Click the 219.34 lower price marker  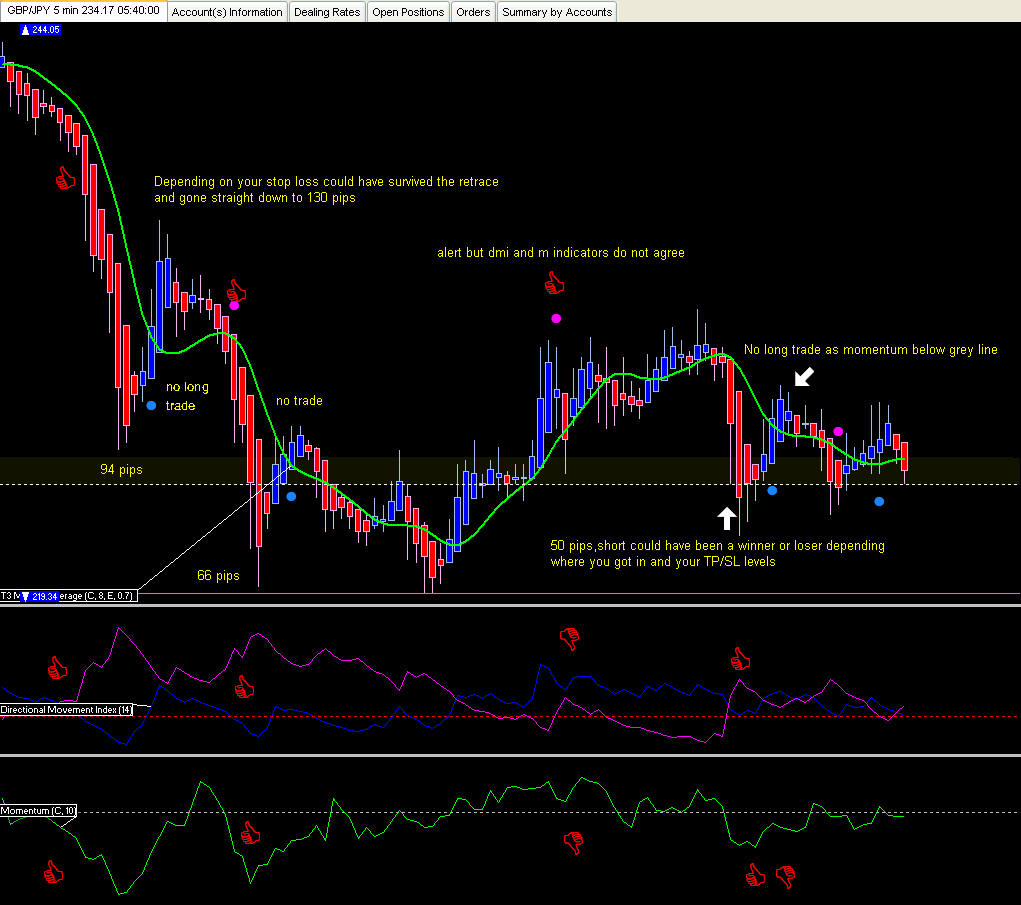click(40, 596)
